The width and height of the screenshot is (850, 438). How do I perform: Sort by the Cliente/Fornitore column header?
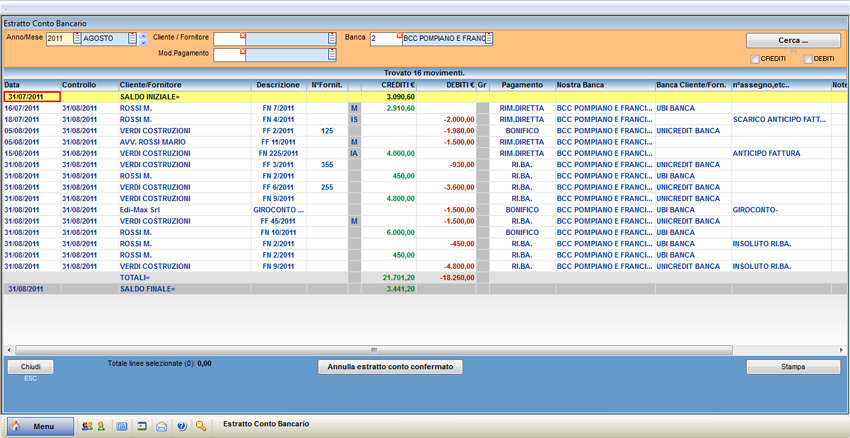point(150,85)
